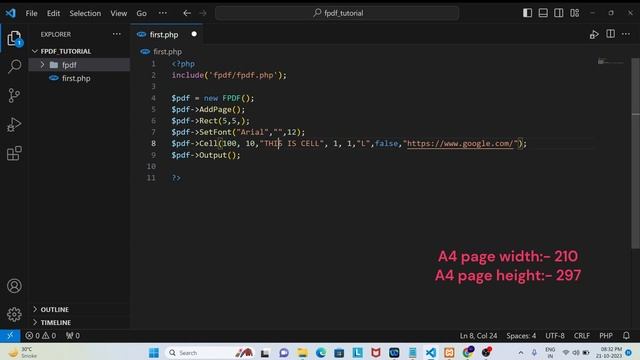
Task: Toggle the primary side bar layout icon
Action: click(x=527, y=13)
